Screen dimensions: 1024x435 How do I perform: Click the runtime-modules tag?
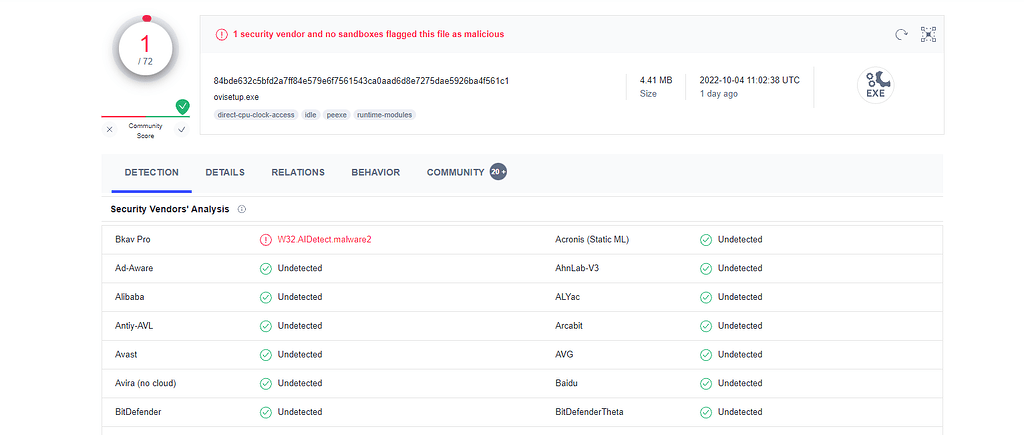pos(385,115)
